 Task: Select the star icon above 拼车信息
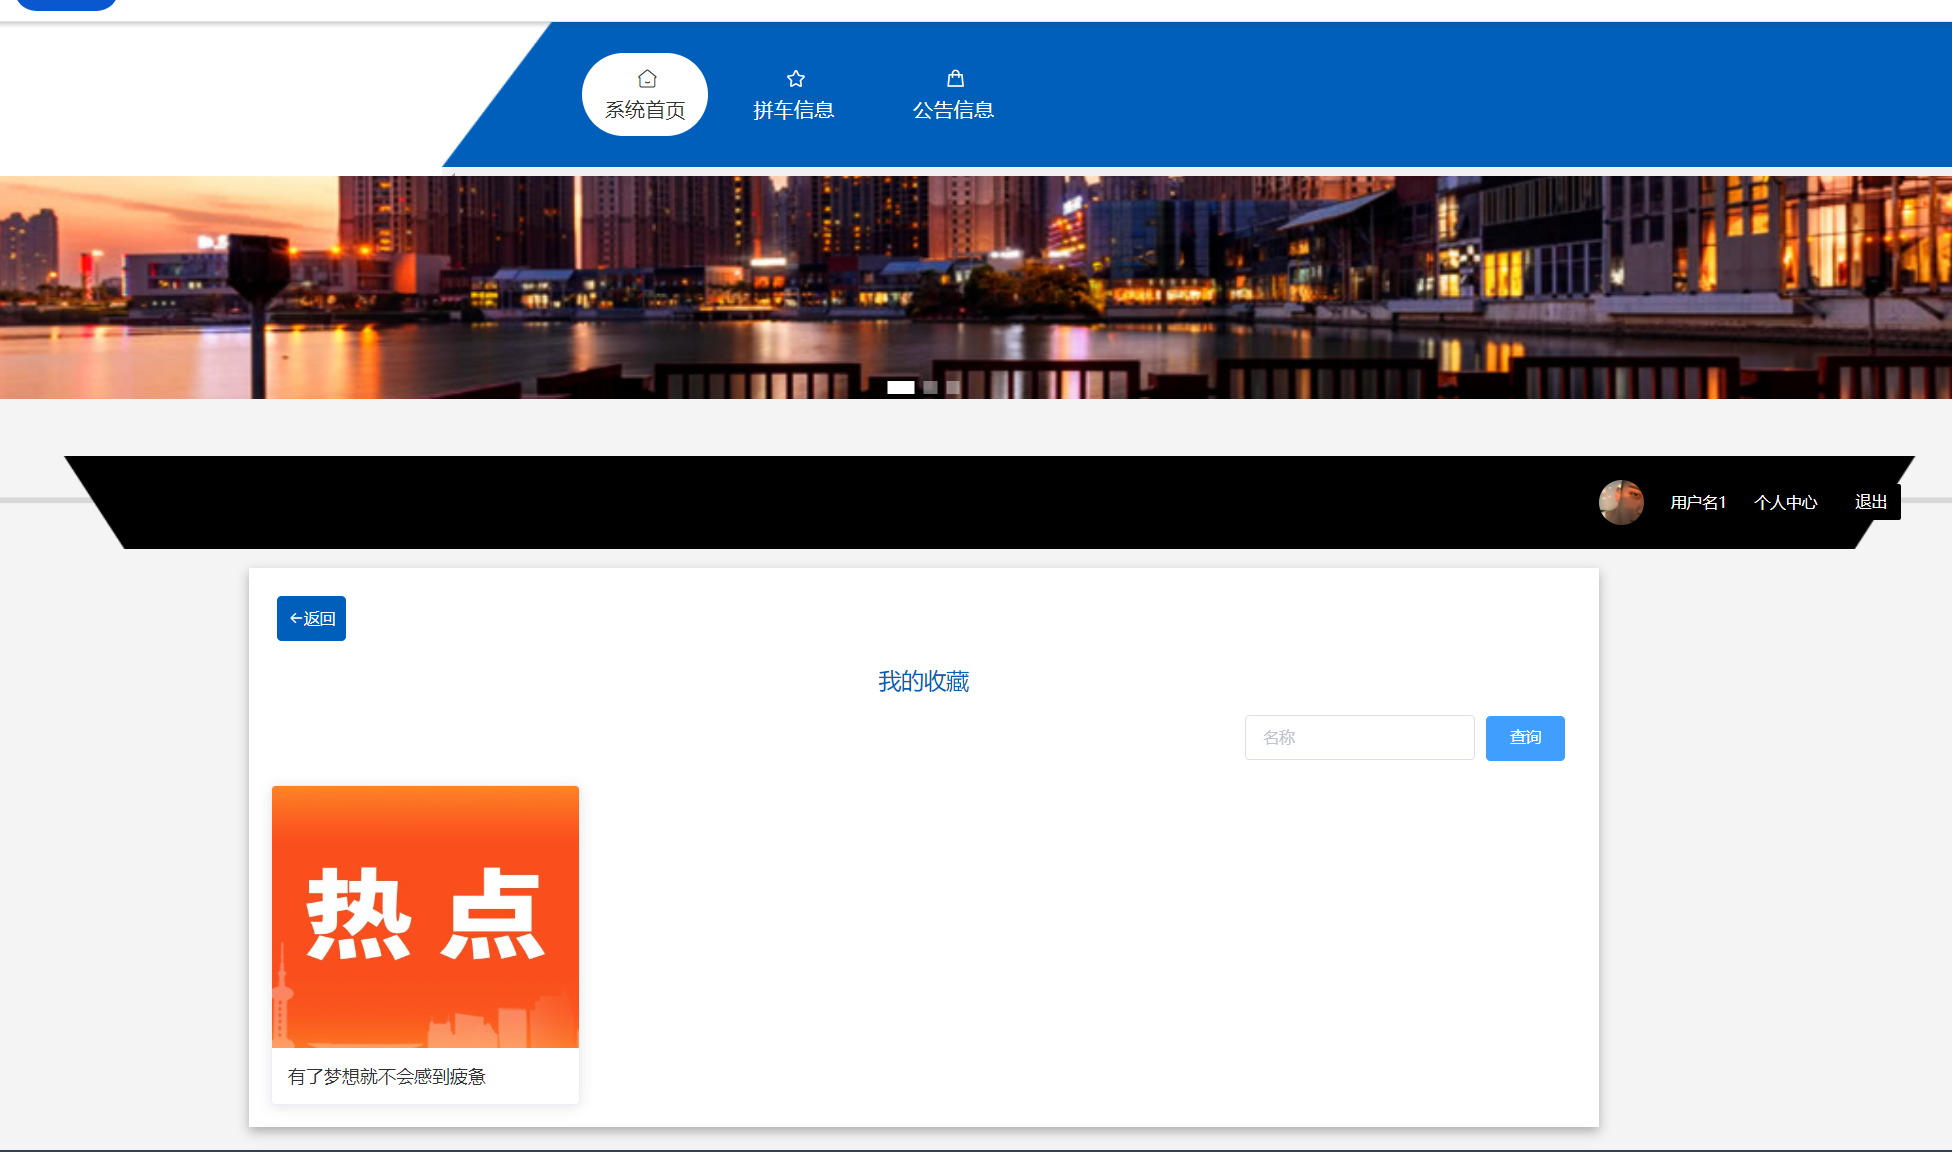point(794,78)
